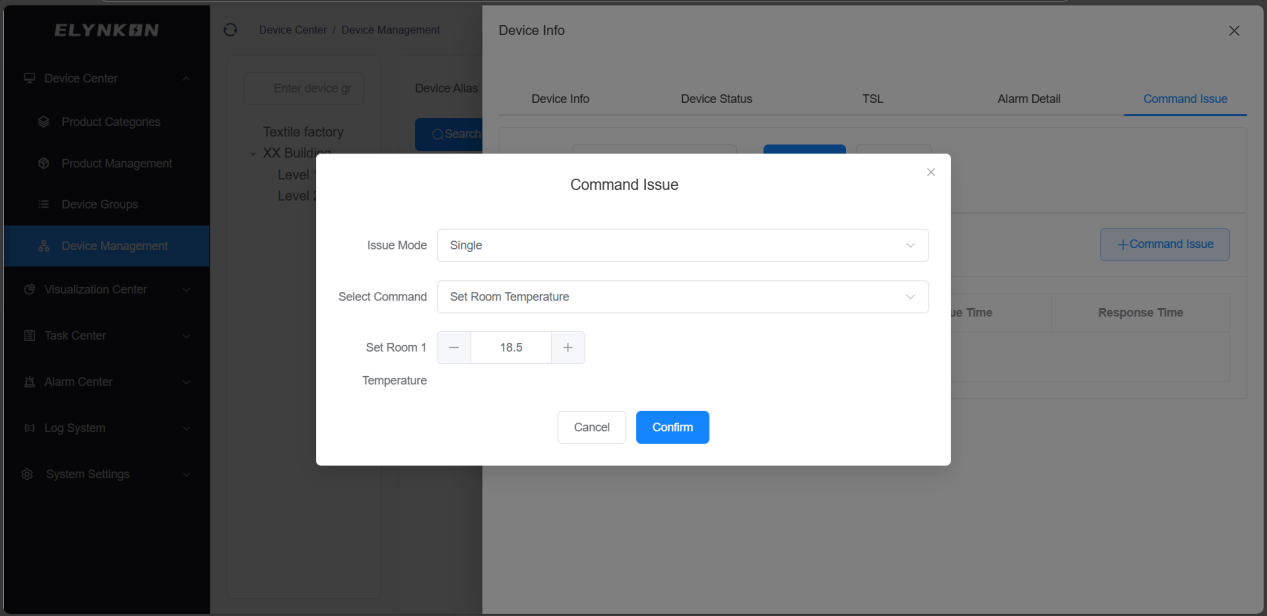The image size is (1267, 616).
Task: Expand the Task Center menu chevron
Action: coord(187,336)
